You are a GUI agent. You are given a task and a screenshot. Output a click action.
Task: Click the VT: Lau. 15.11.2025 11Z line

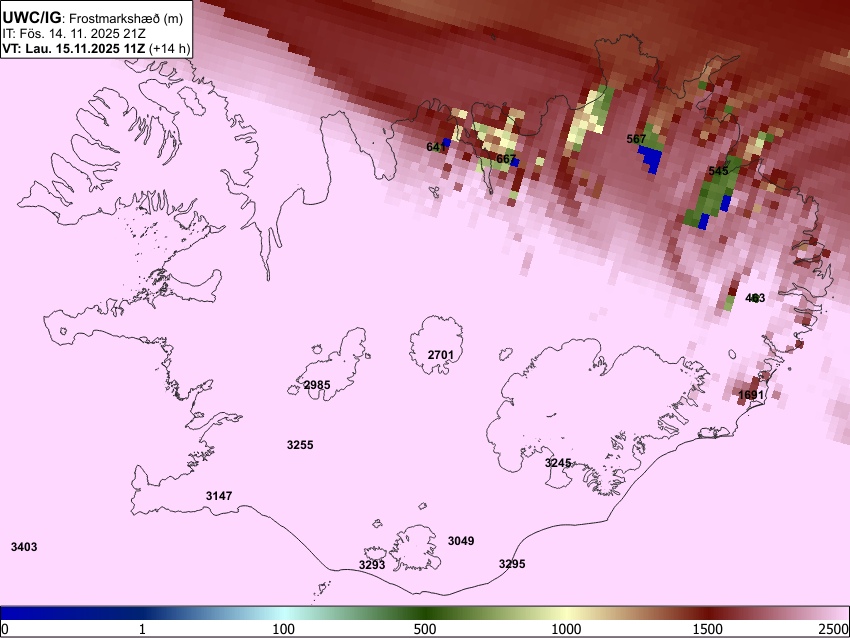(x=96, y=48)
